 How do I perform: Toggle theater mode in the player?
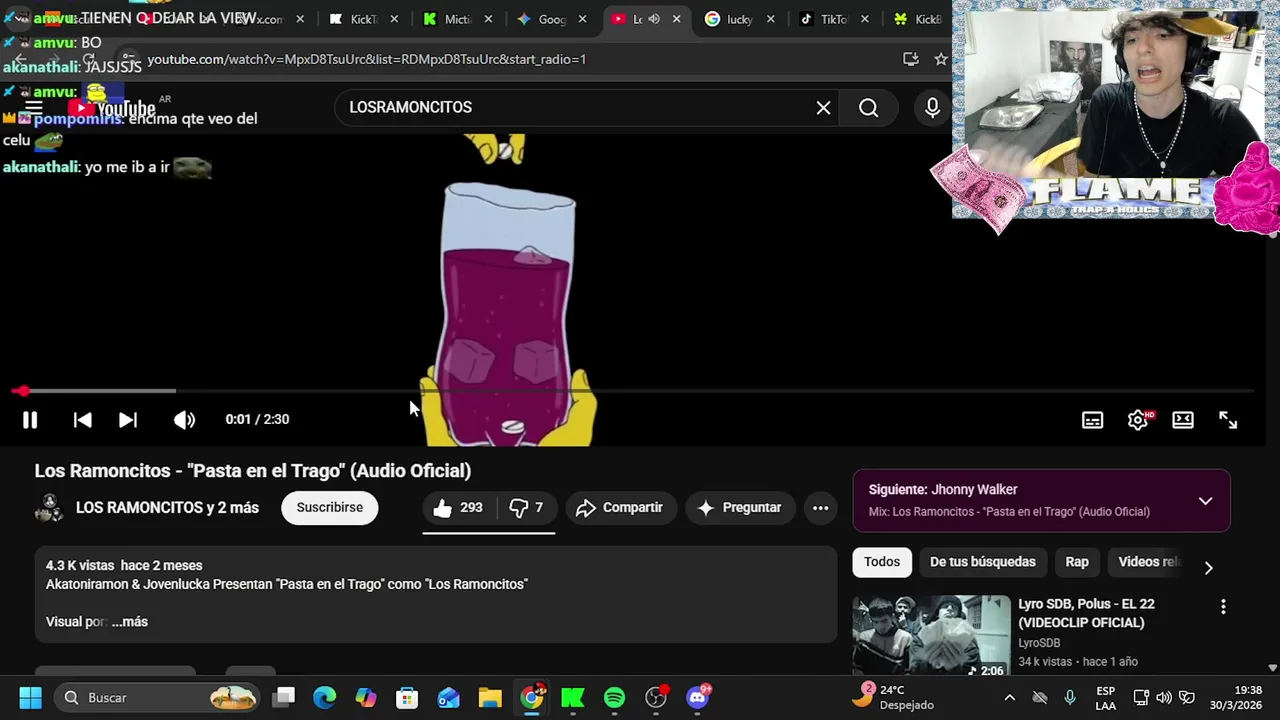tap(1183, 420)
